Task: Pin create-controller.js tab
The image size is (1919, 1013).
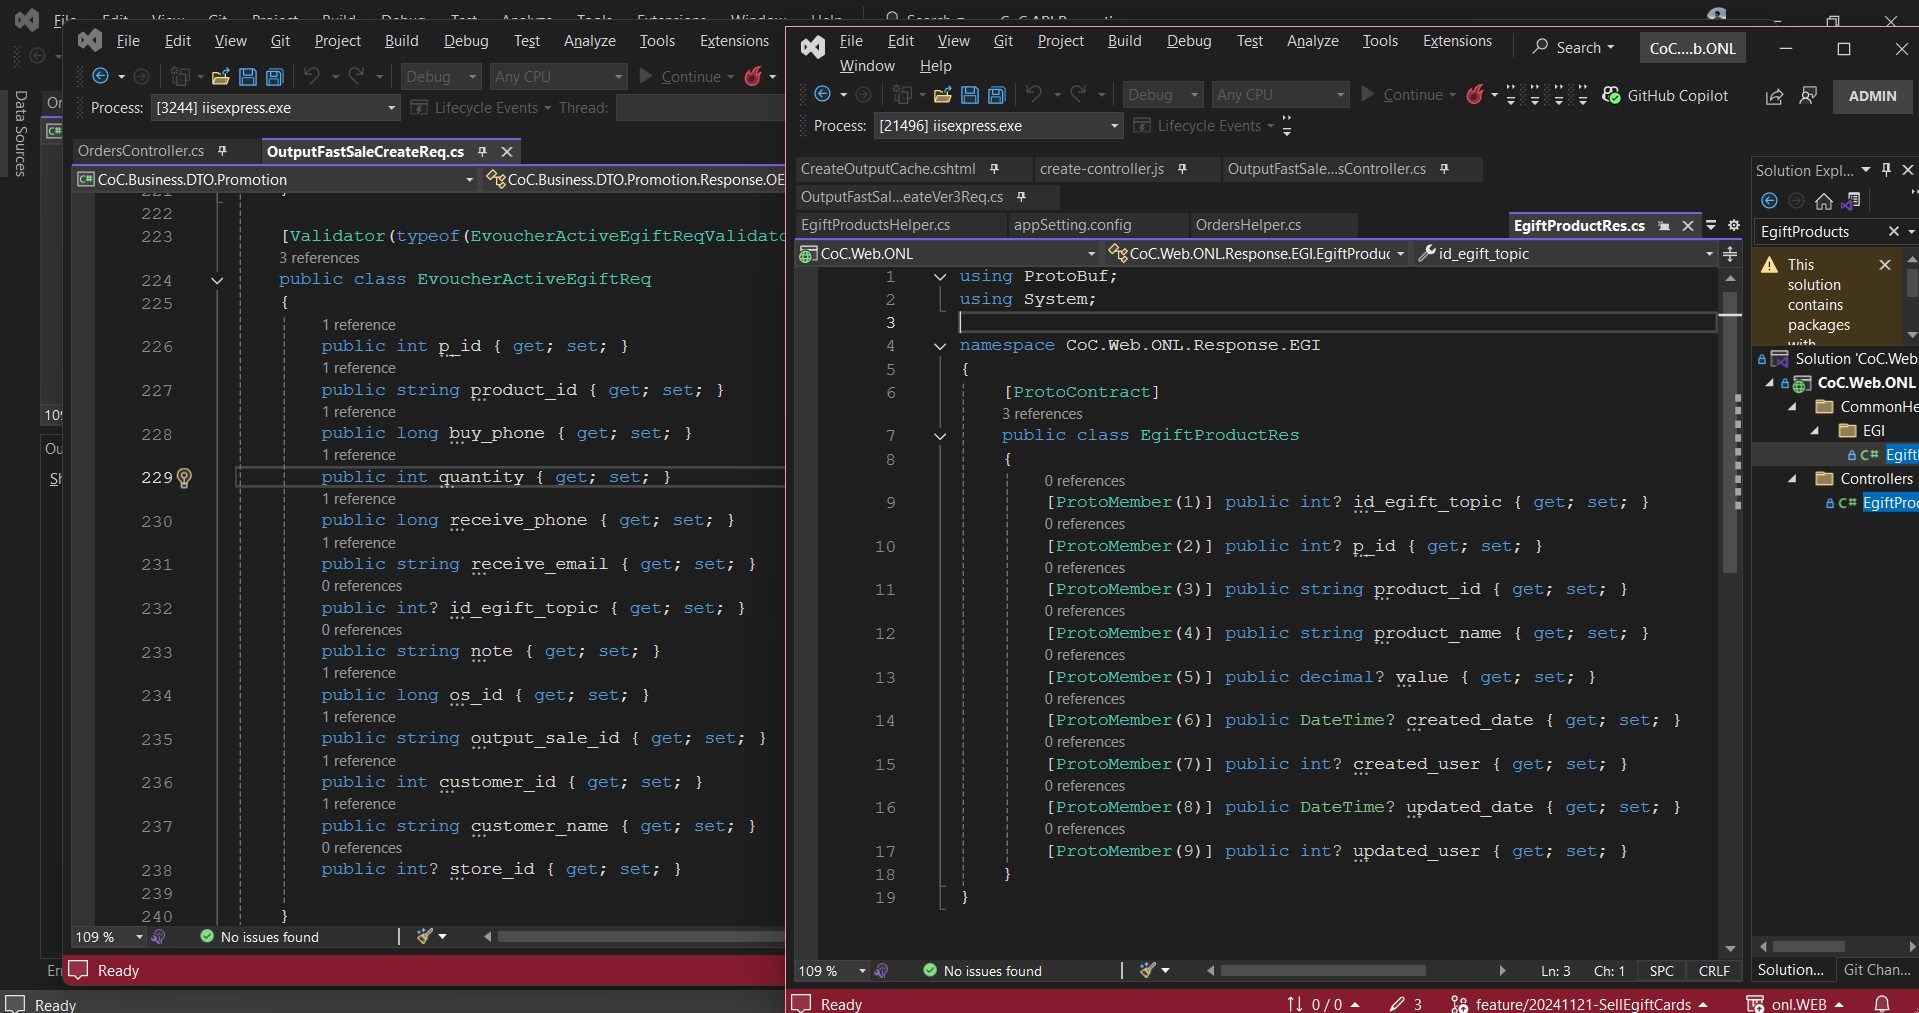Action: click(x=1182, y=169)
